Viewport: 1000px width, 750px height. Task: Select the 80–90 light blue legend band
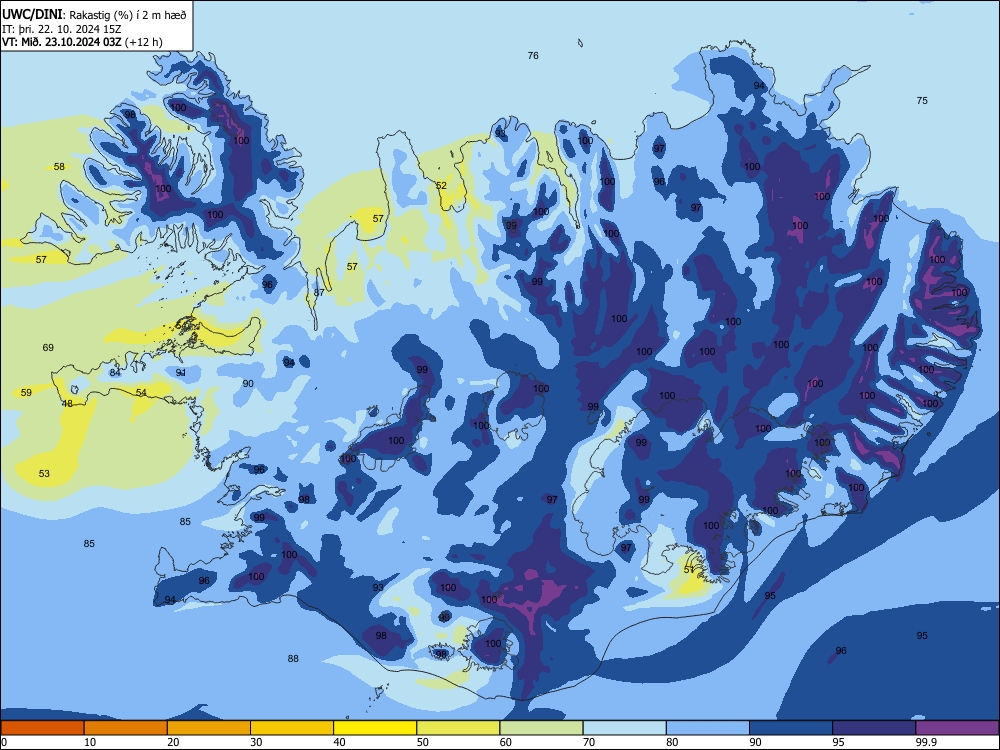tap(708, 728)
